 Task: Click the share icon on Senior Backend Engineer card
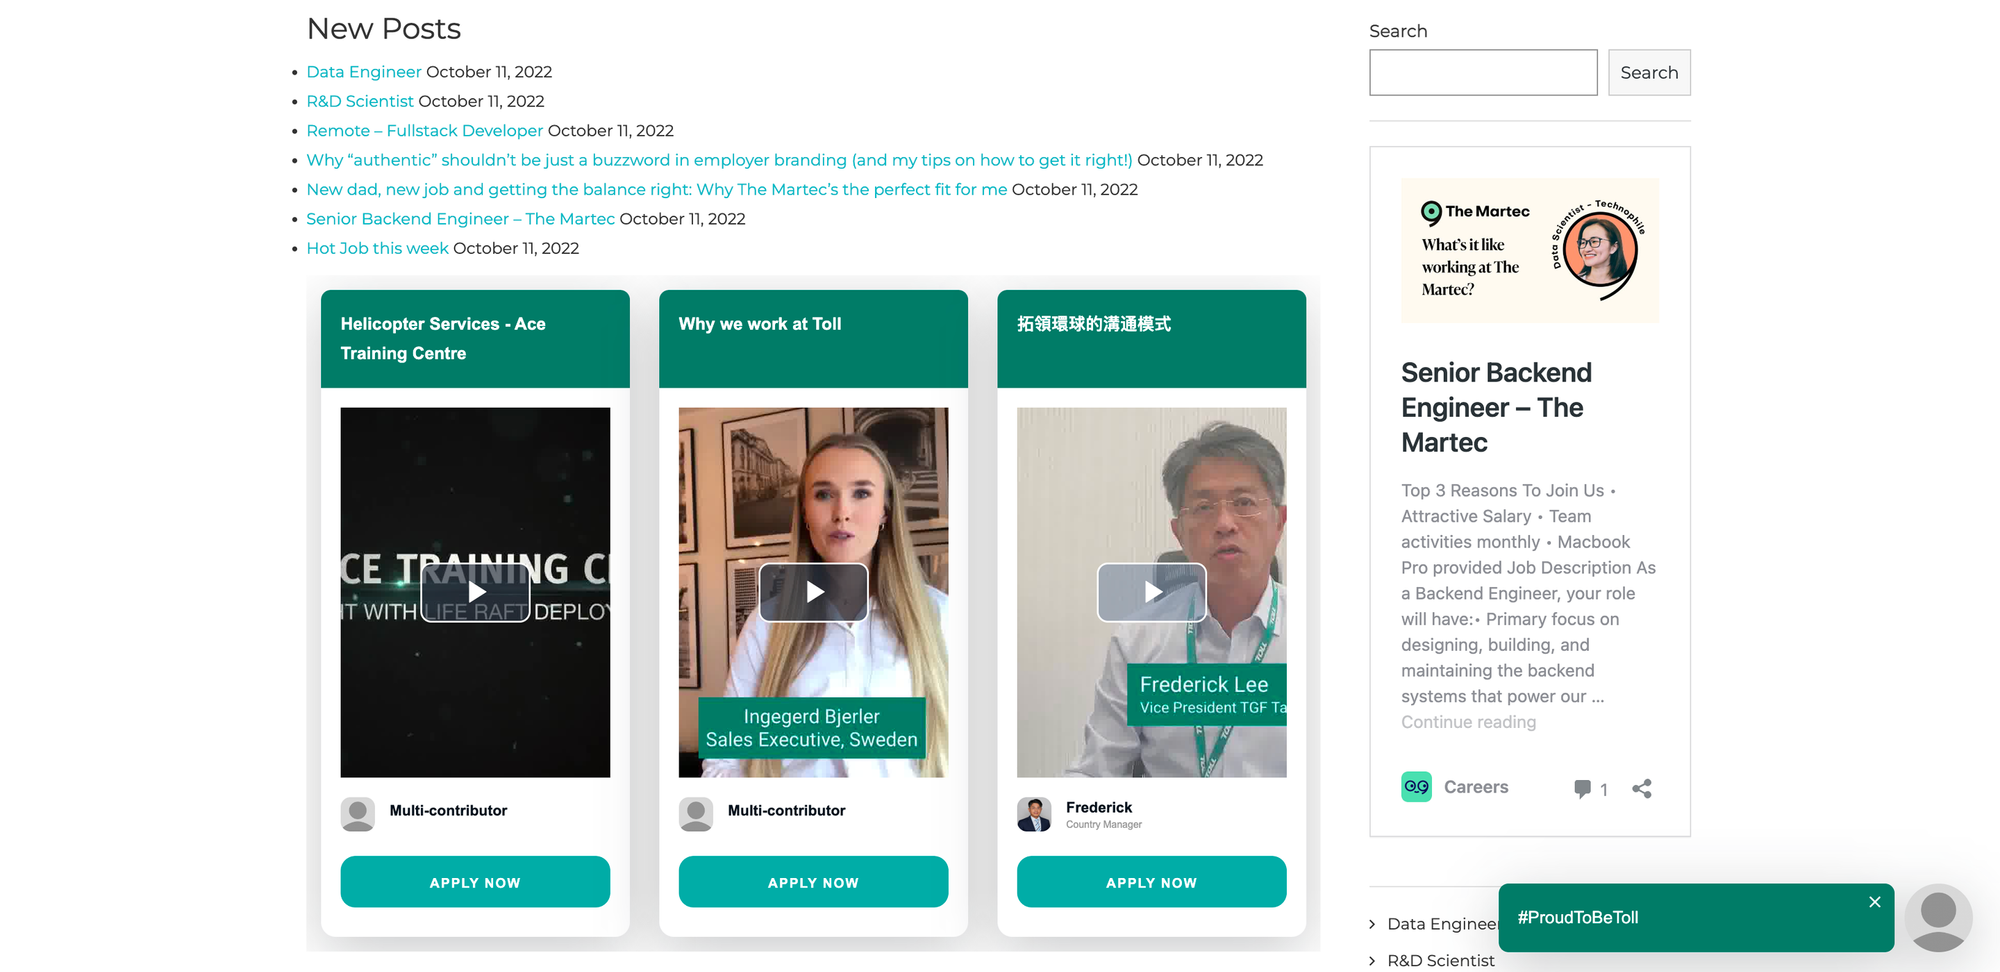click(1641, 788)
